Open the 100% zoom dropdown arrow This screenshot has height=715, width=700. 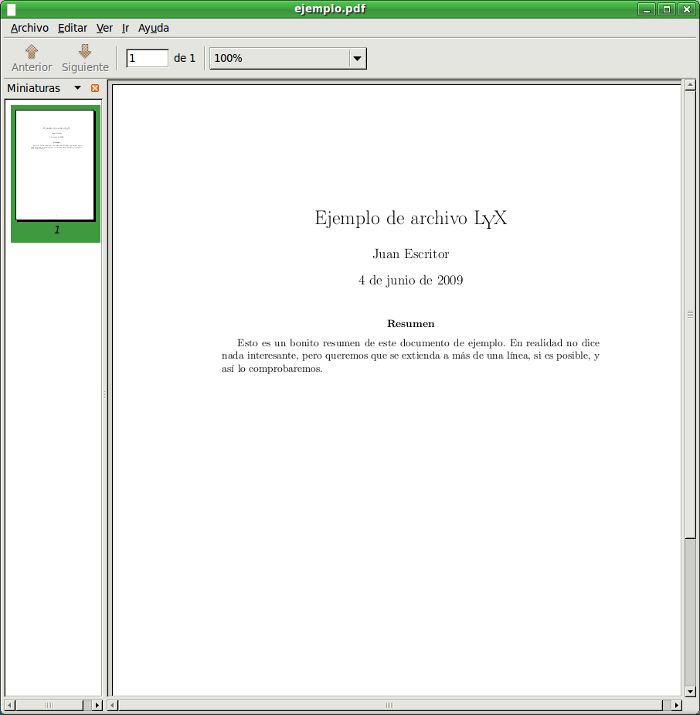(358, 58)
